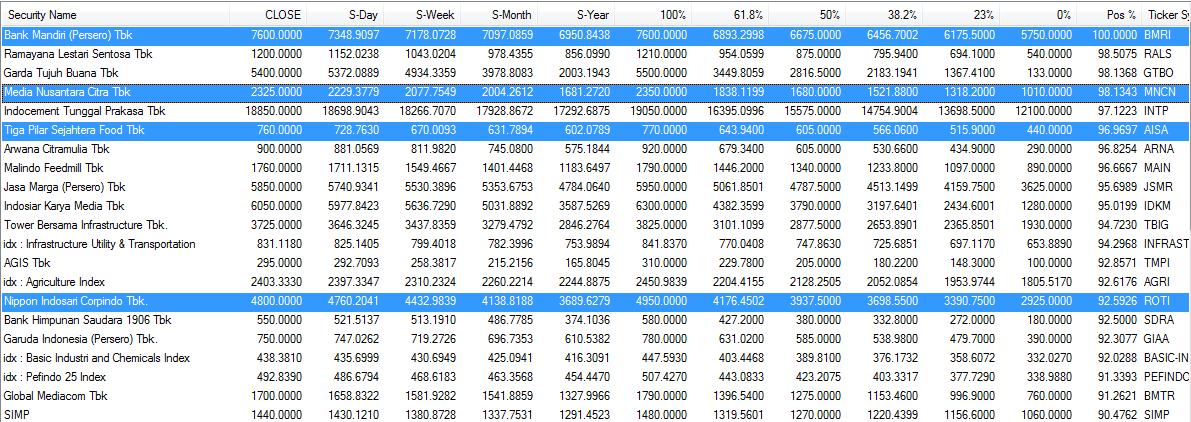The width and height of the screenshot is (1191, 422).
Task: Click the S-Day column header
Action: 346,14
